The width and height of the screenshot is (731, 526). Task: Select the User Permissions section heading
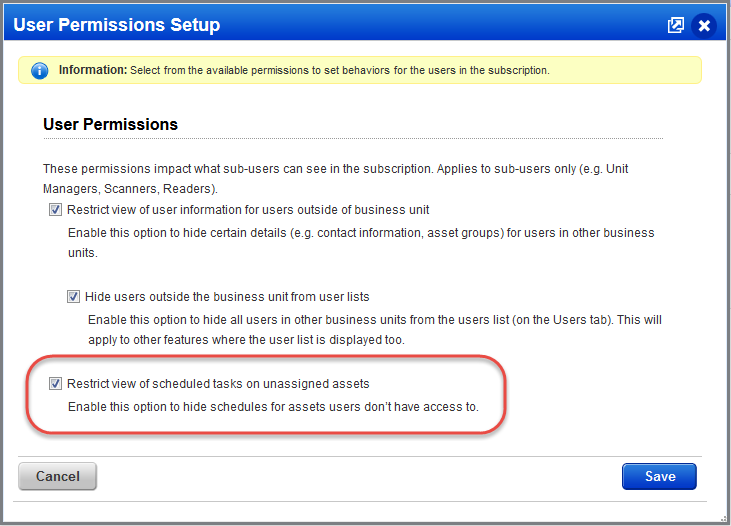point(110,125)
